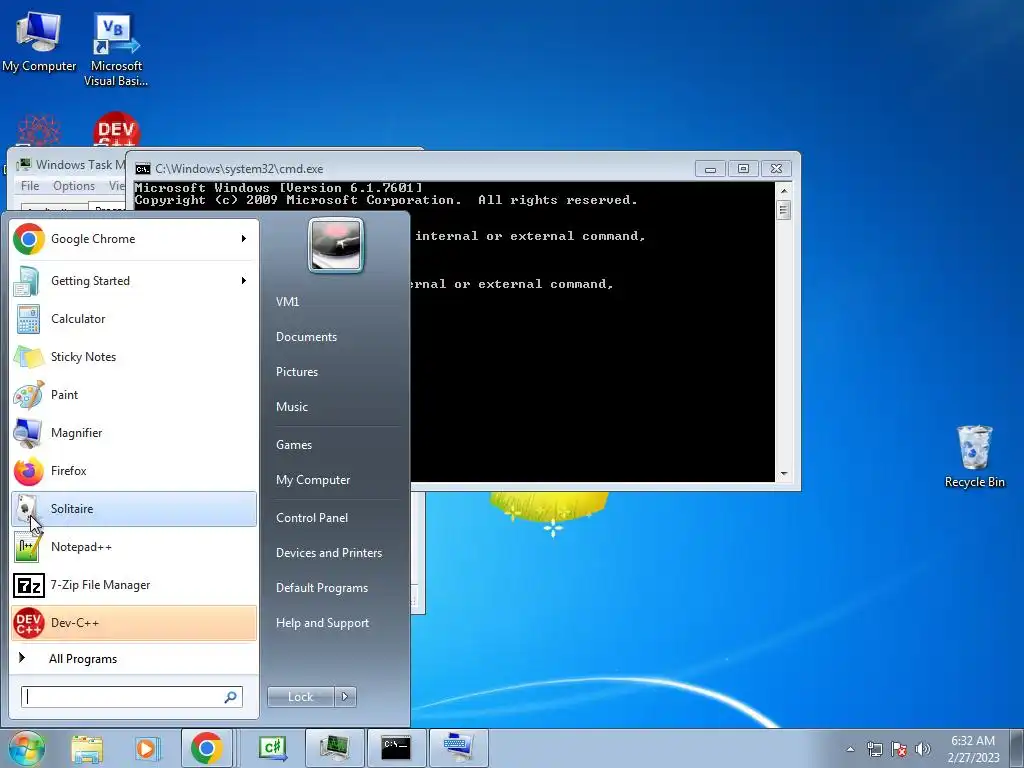Open Calculator from Start menu
Viewport: 1024px width, 768px height.
point(134,319)
